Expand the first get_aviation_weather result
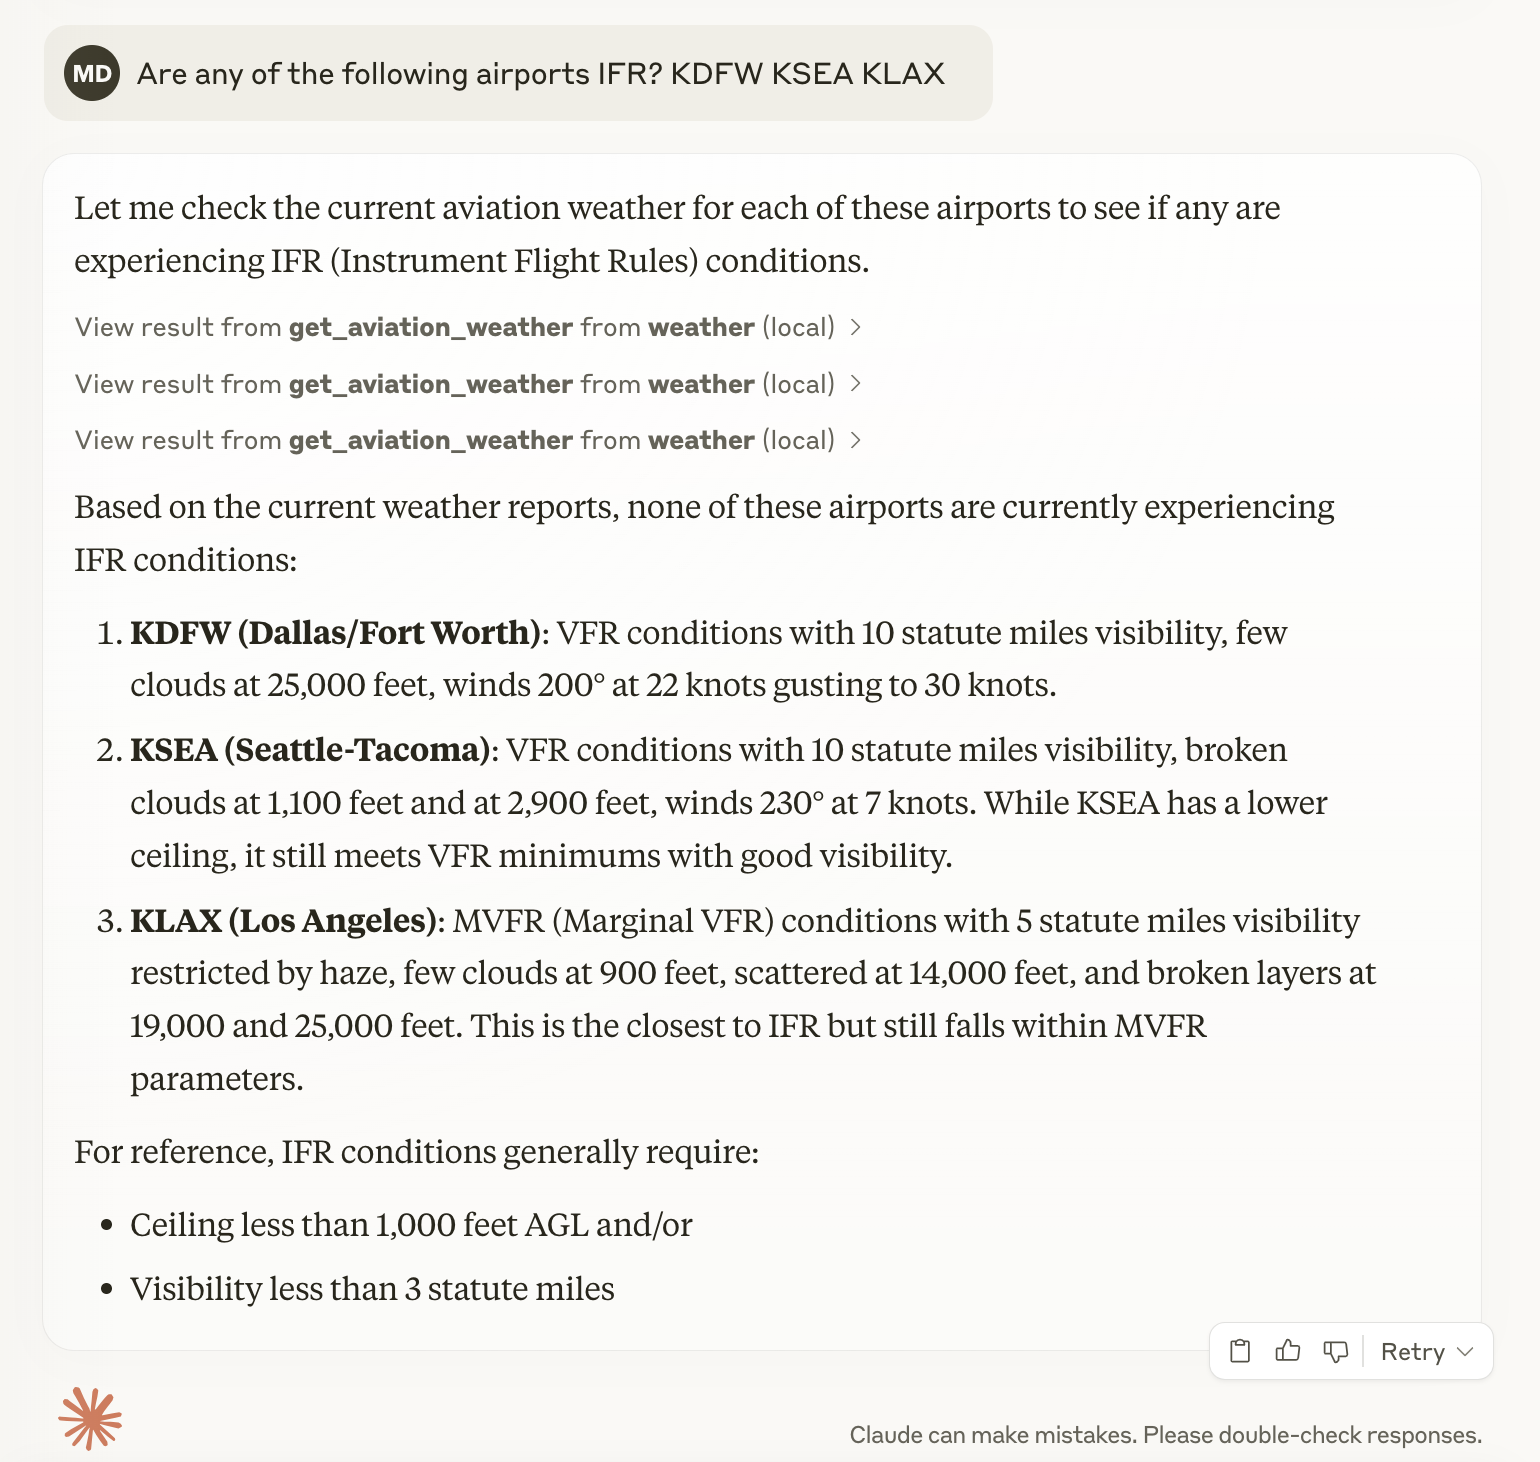Viewport: 1540px width, 1462px height. (468, 327)
